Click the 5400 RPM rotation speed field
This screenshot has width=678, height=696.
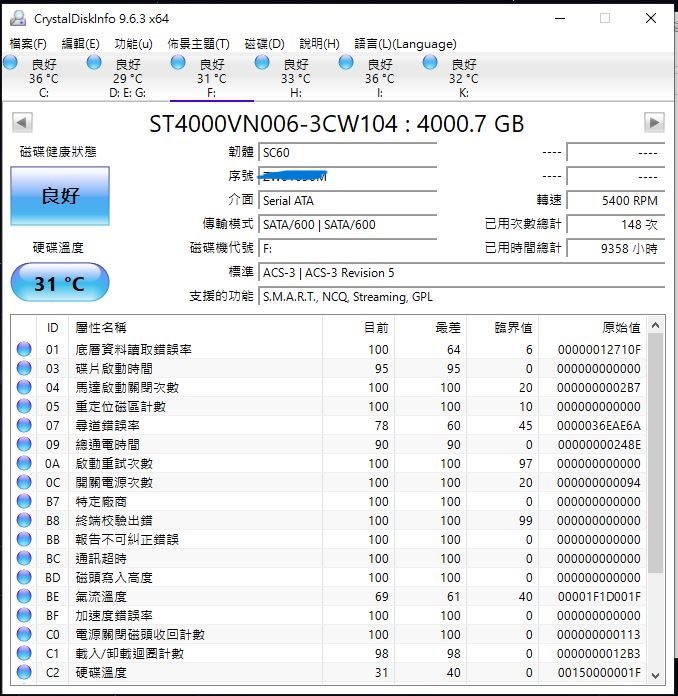616,200
